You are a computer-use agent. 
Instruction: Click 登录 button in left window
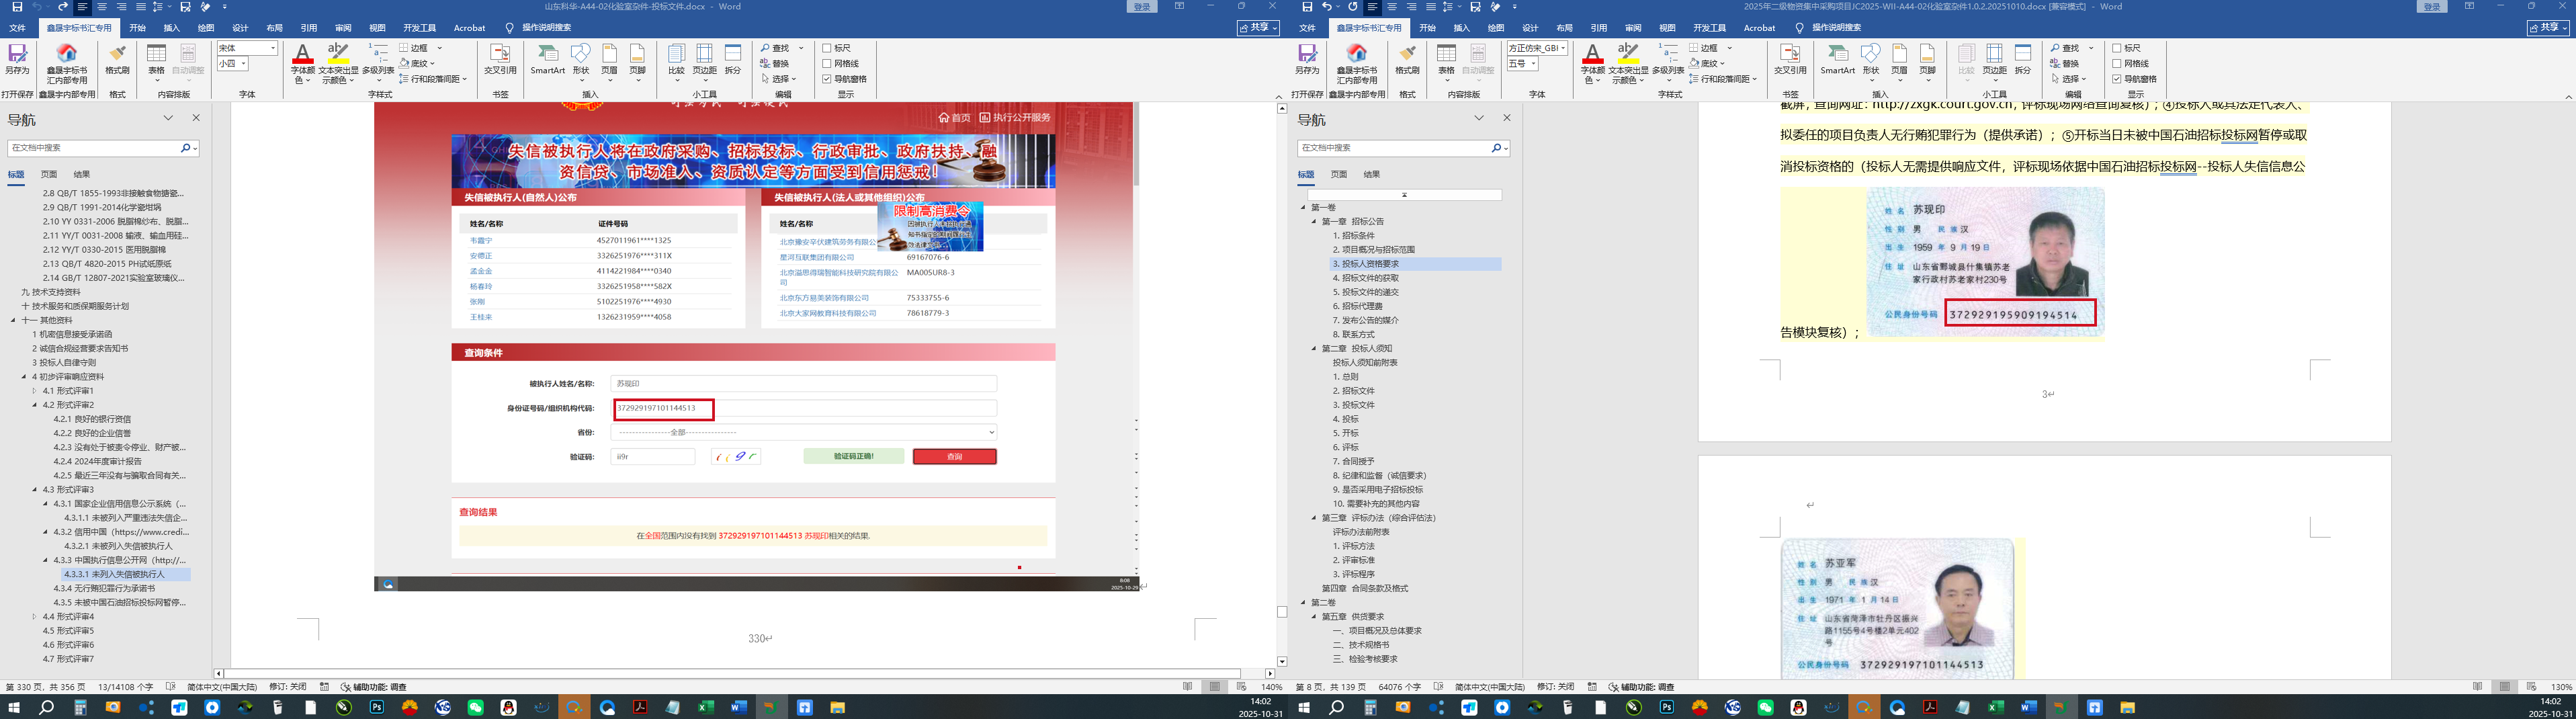(1143, 7)
